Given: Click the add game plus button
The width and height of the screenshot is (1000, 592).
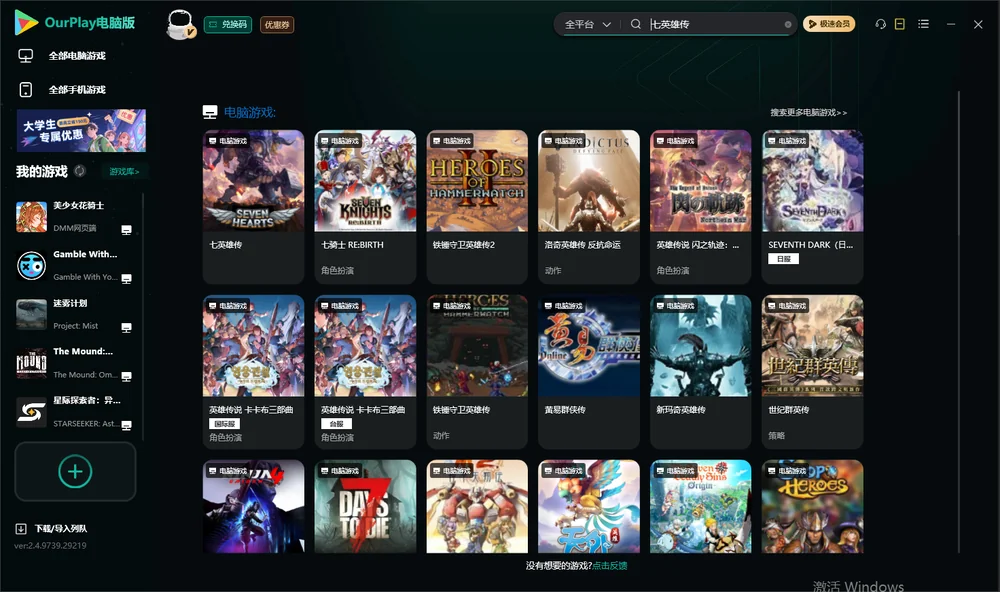Looking at the screenshot, I should coord(75,471).
